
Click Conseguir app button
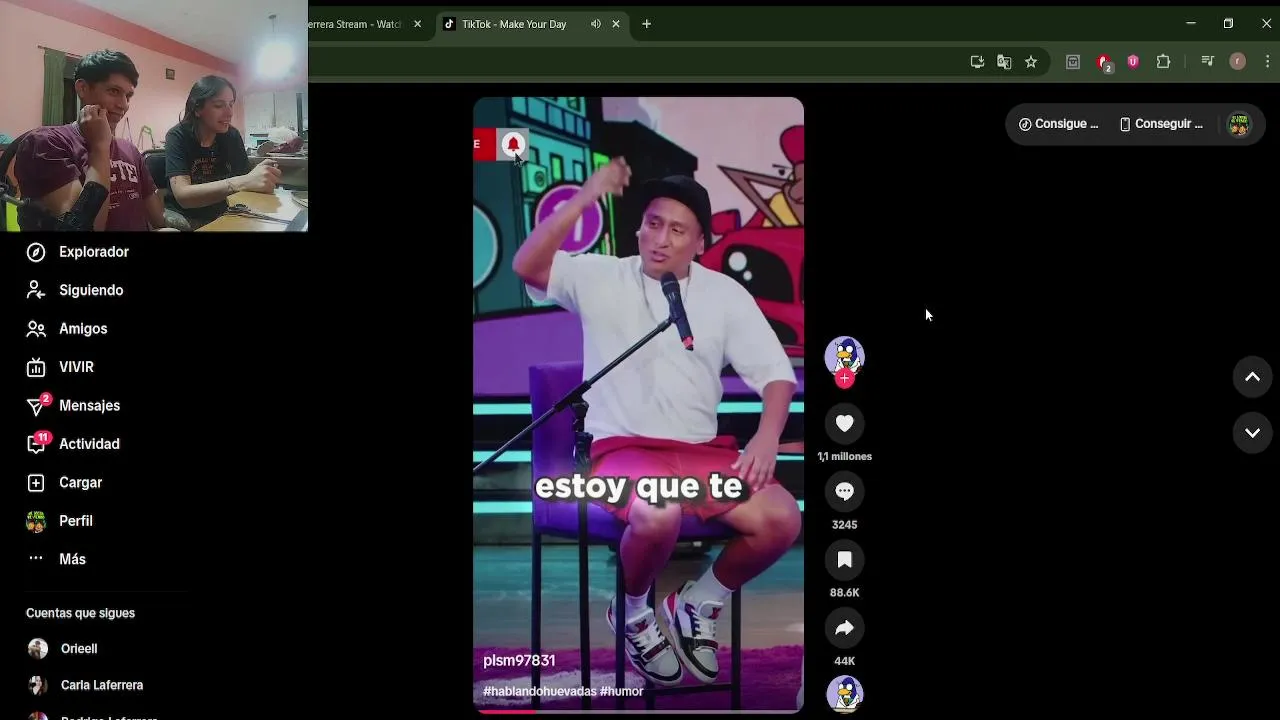pyautogui.click(x=1160, y=124)
